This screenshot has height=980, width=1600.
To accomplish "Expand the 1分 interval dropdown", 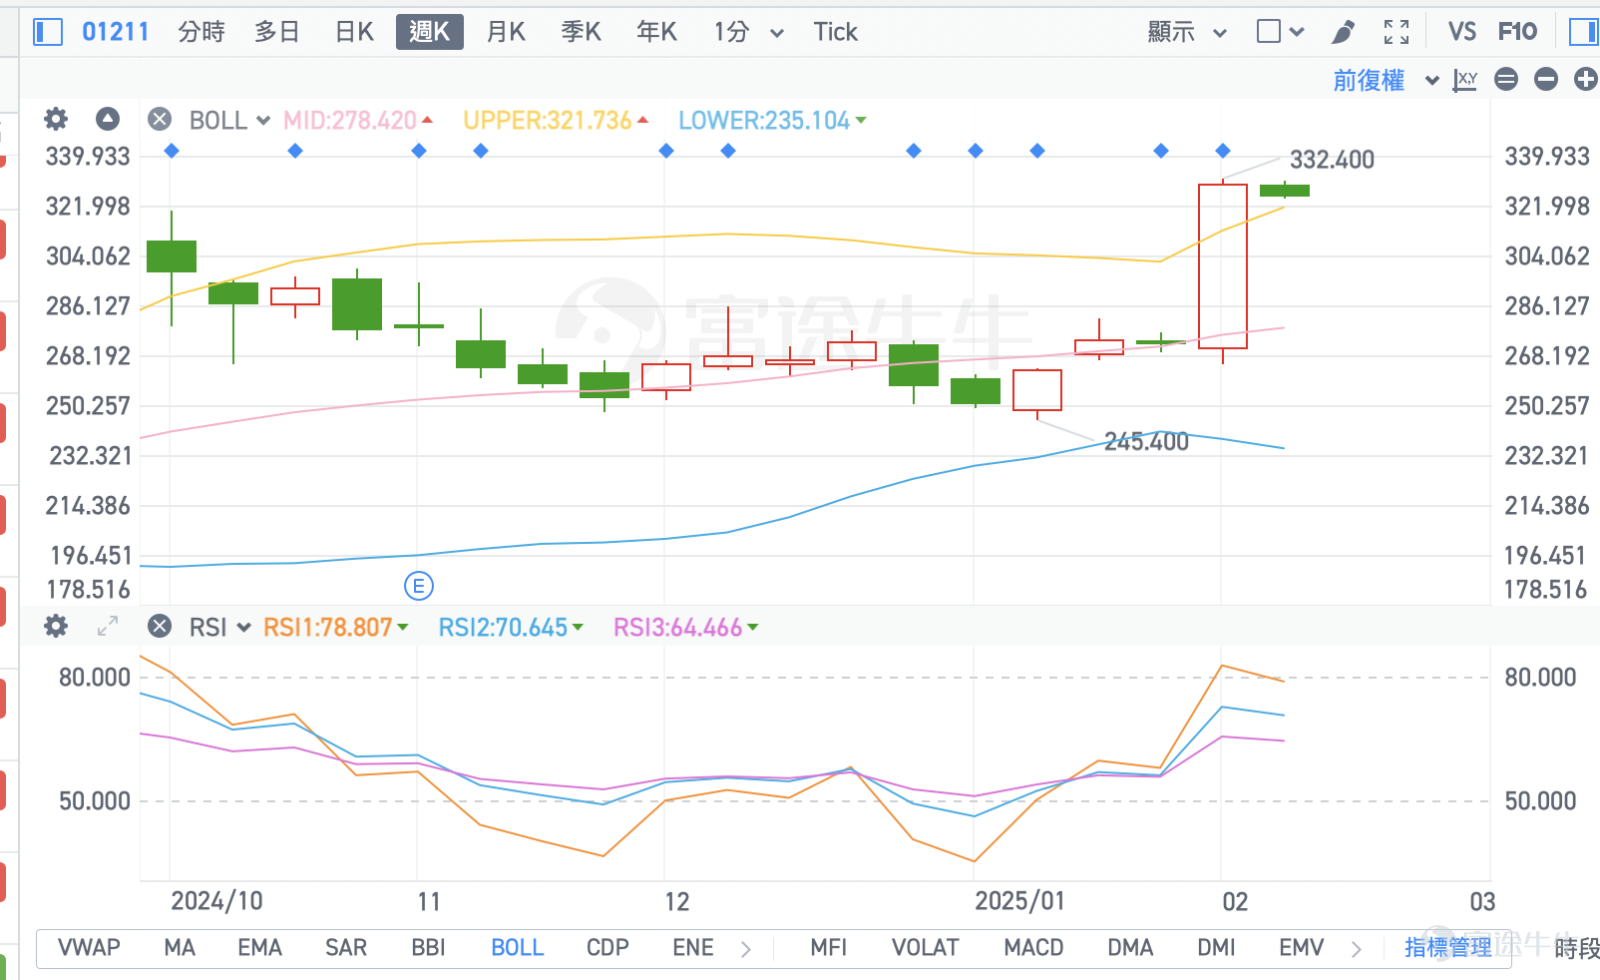I will (x=748, y=32).
